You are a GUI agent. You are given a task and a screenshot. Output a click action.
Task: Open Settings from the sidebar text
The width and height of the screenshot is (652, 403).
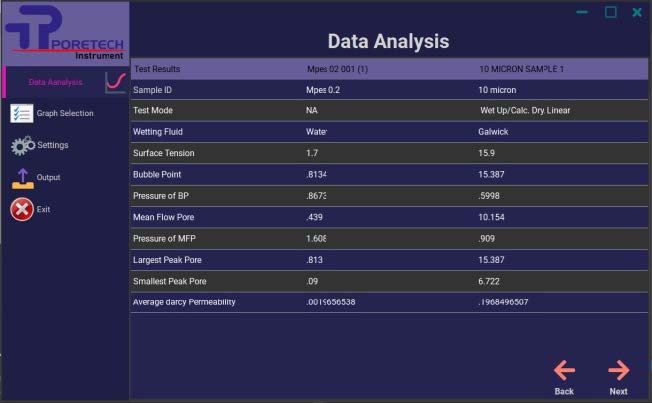point(53,146)
